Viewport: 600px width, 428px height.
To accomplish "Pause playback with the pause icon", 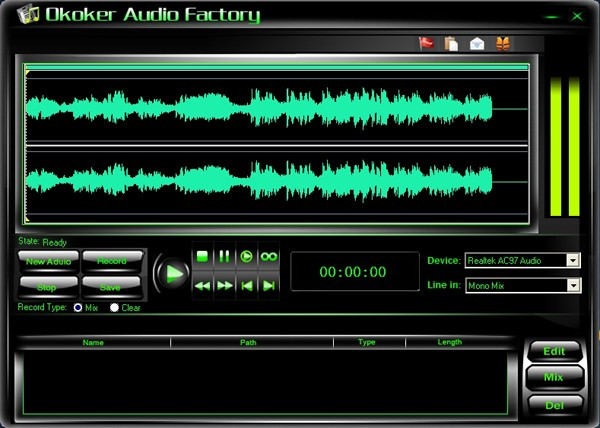I will (224, 256).
